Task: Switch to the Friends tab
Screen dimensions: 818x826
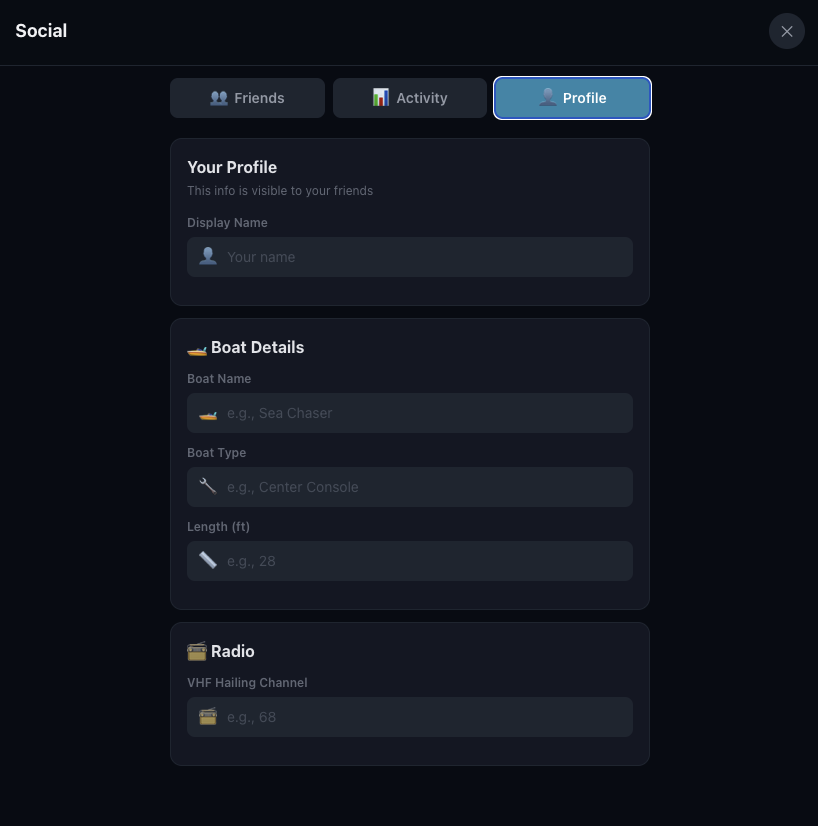Action: [247, 97]
